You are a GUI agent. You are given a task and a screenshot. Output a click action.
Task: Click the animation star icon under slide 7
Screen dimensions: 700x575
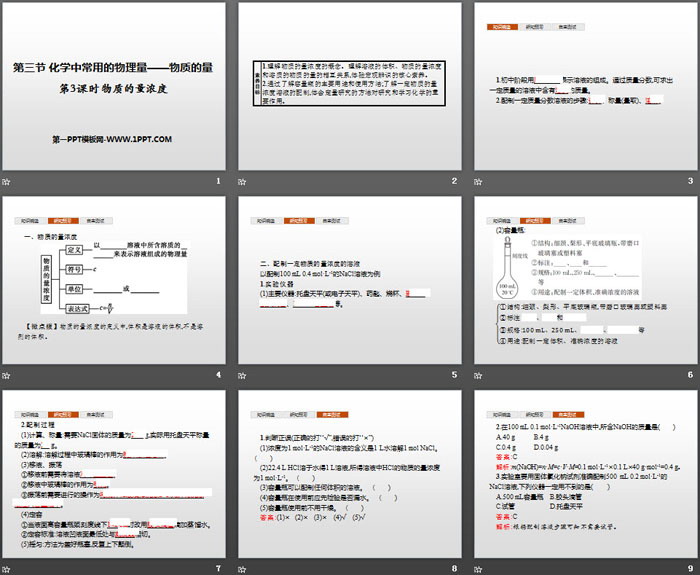tap(6, 569)
